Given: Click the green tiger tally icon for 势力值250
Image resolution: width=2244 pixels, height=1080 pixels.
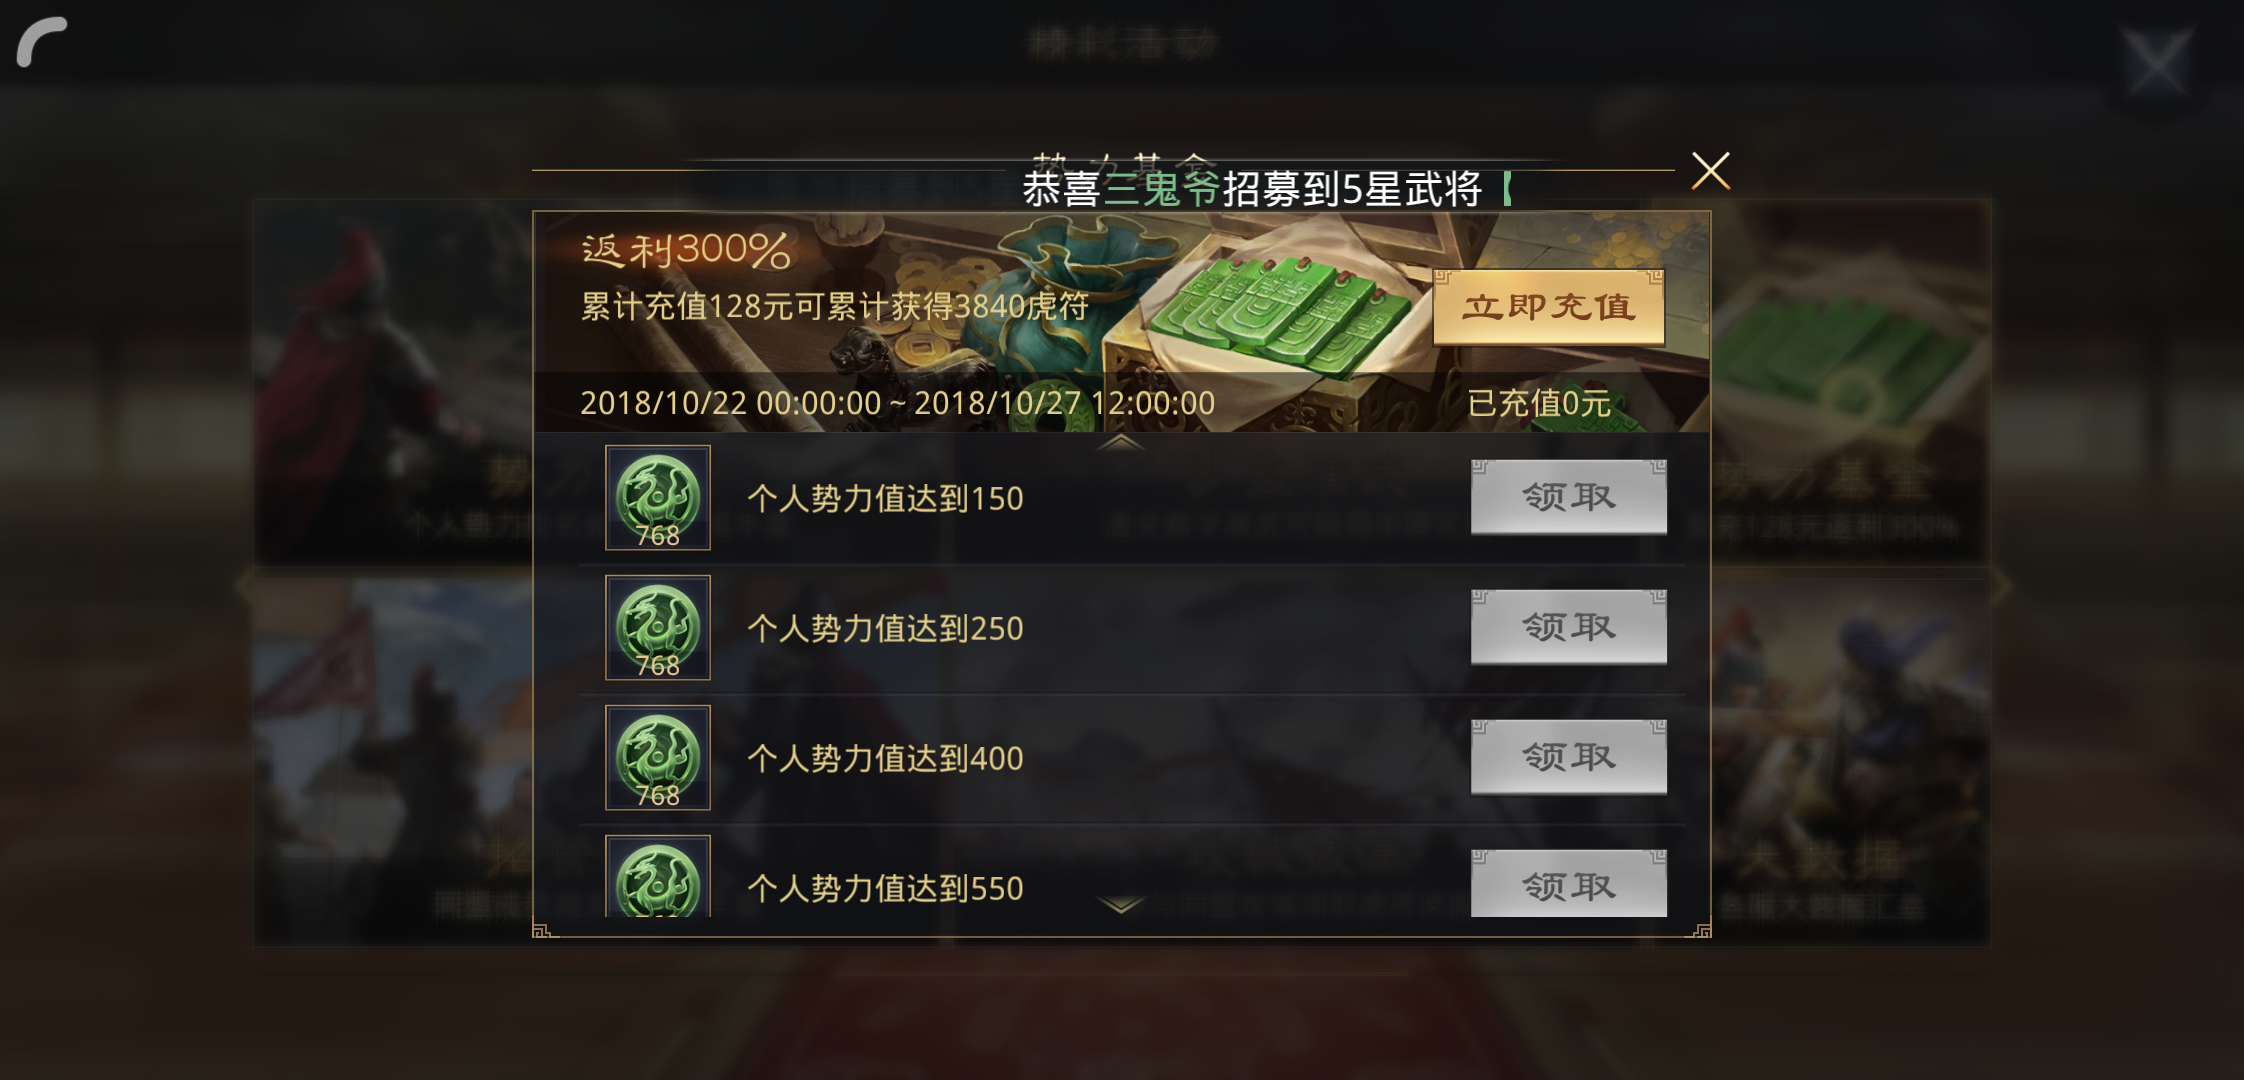Looking at the screenshot, I should [x=658, y=627].
